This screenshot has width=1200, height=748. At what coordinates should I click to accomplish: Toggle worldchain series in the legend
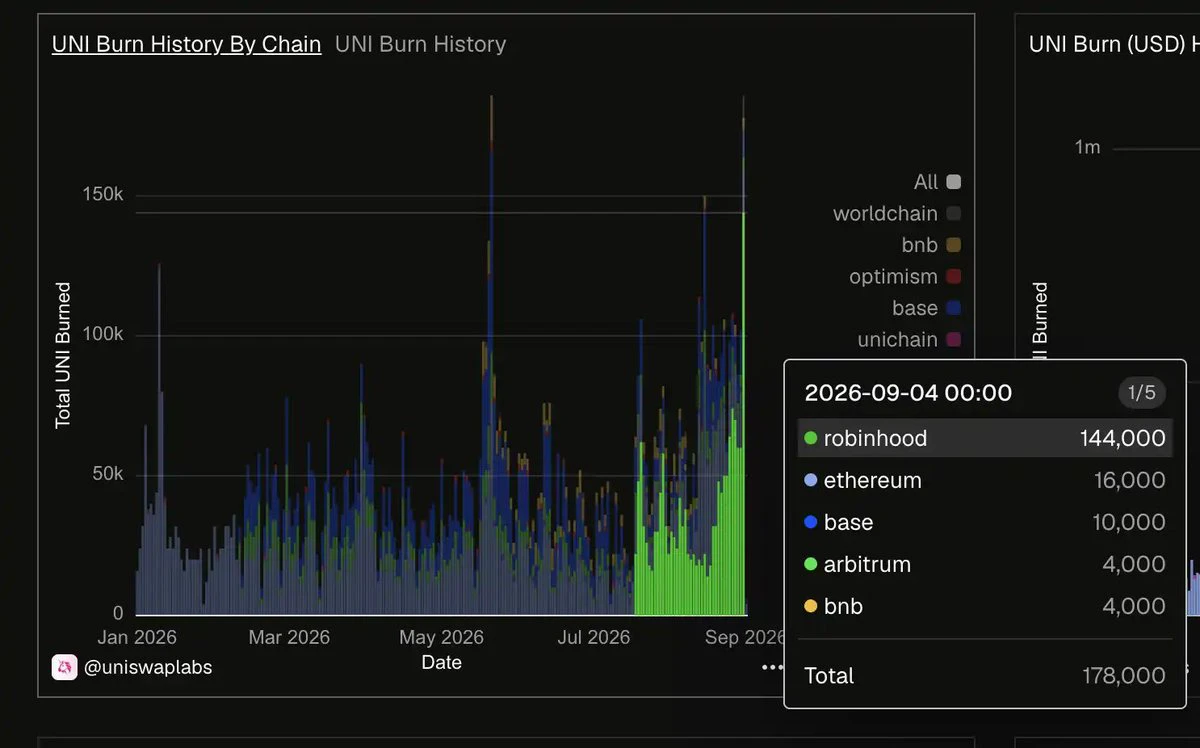tap(897, 214)
